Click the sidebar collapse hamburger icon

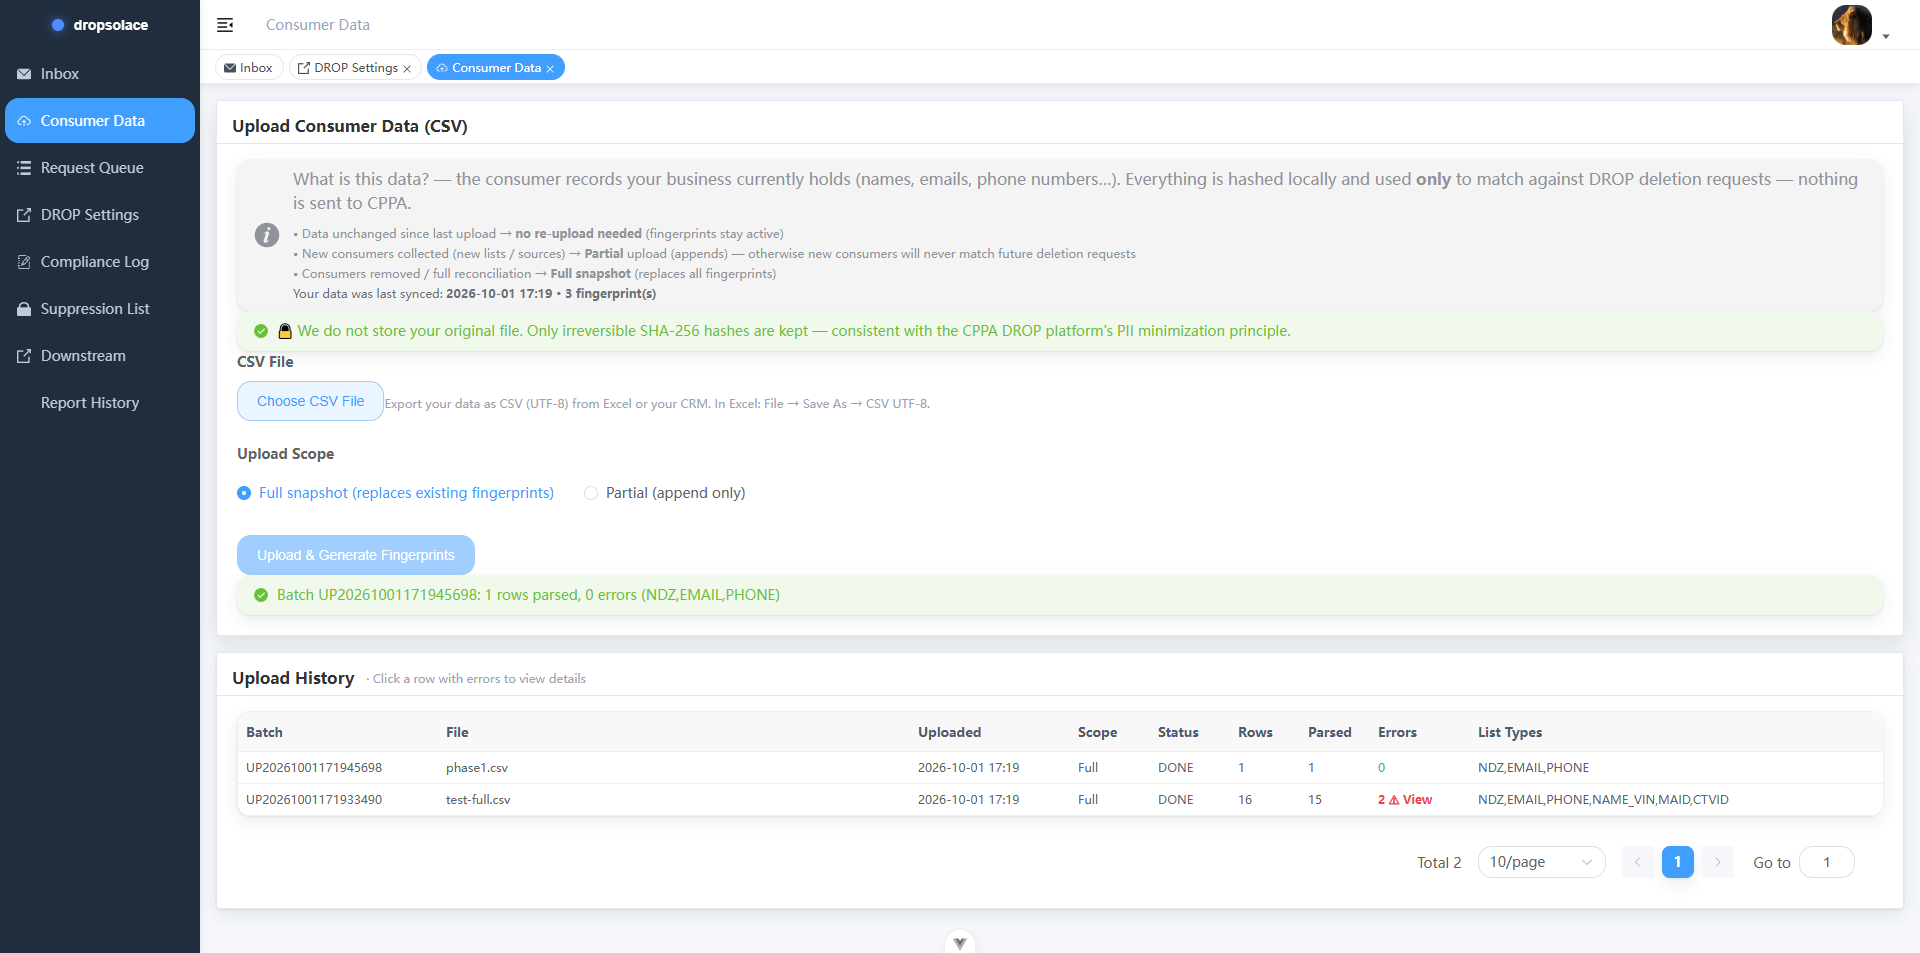(x=225, y=25)
